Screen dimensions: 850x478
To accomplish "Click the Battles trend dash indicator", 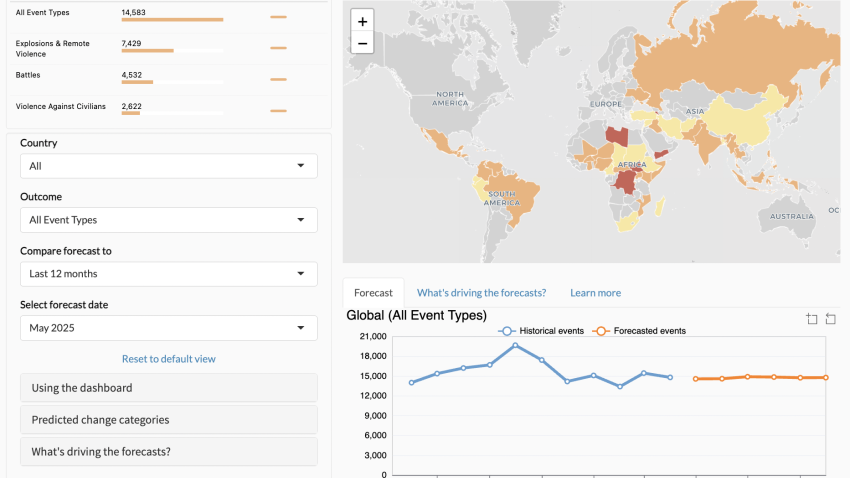I will click(278, 80).
